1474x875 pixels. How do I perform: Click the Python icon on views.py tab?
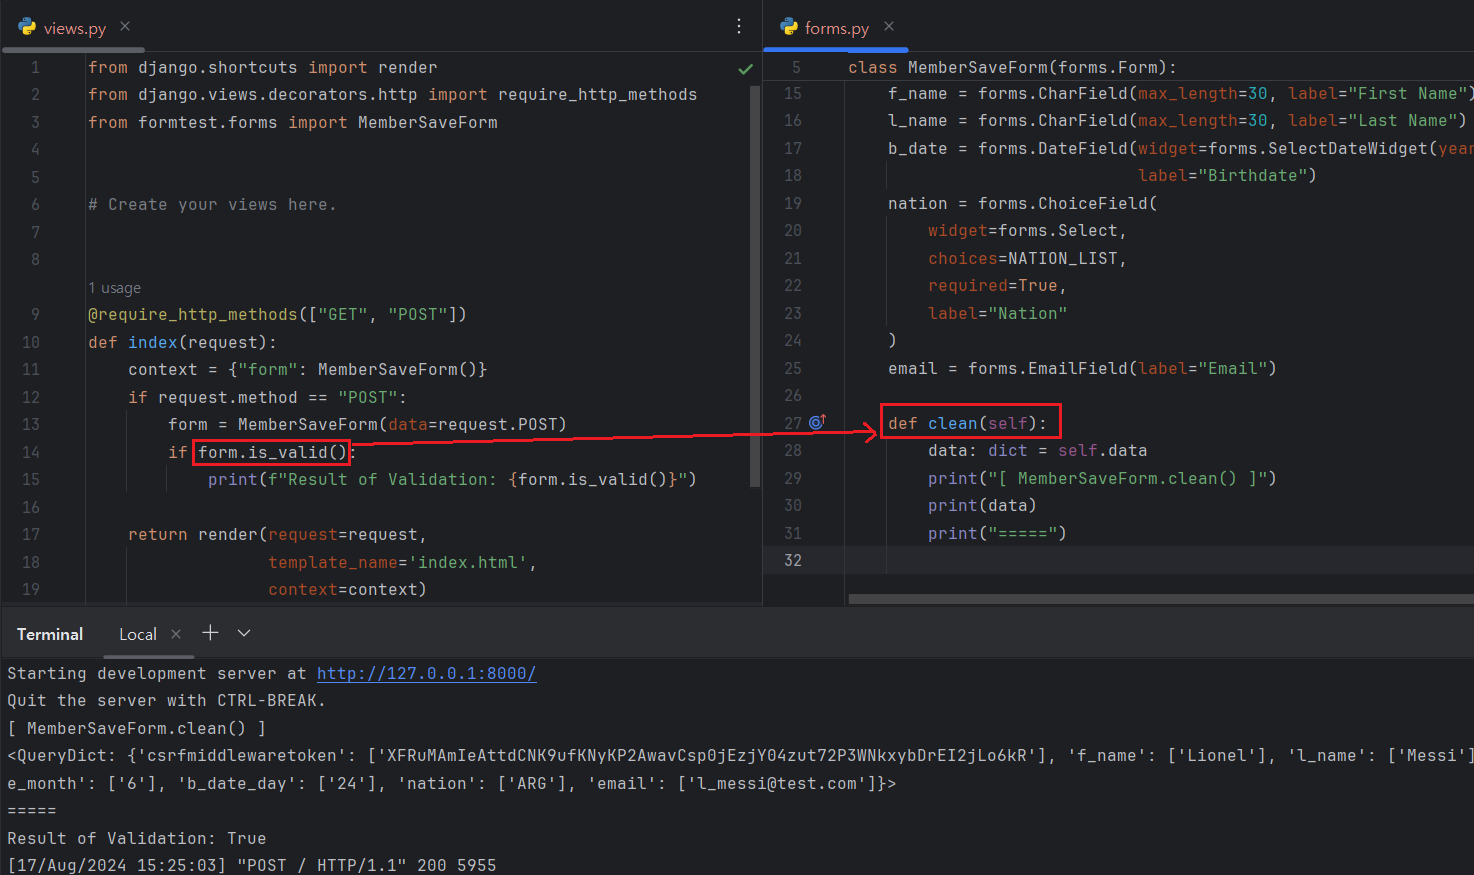pos(27,28)
